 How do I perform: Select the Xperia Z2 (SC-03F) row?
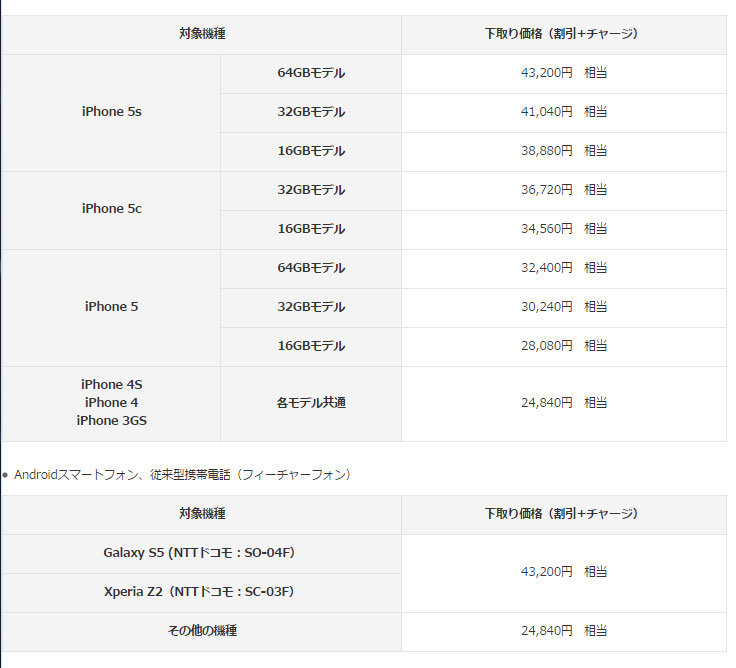pyautogui.click(x=200, y=592)
